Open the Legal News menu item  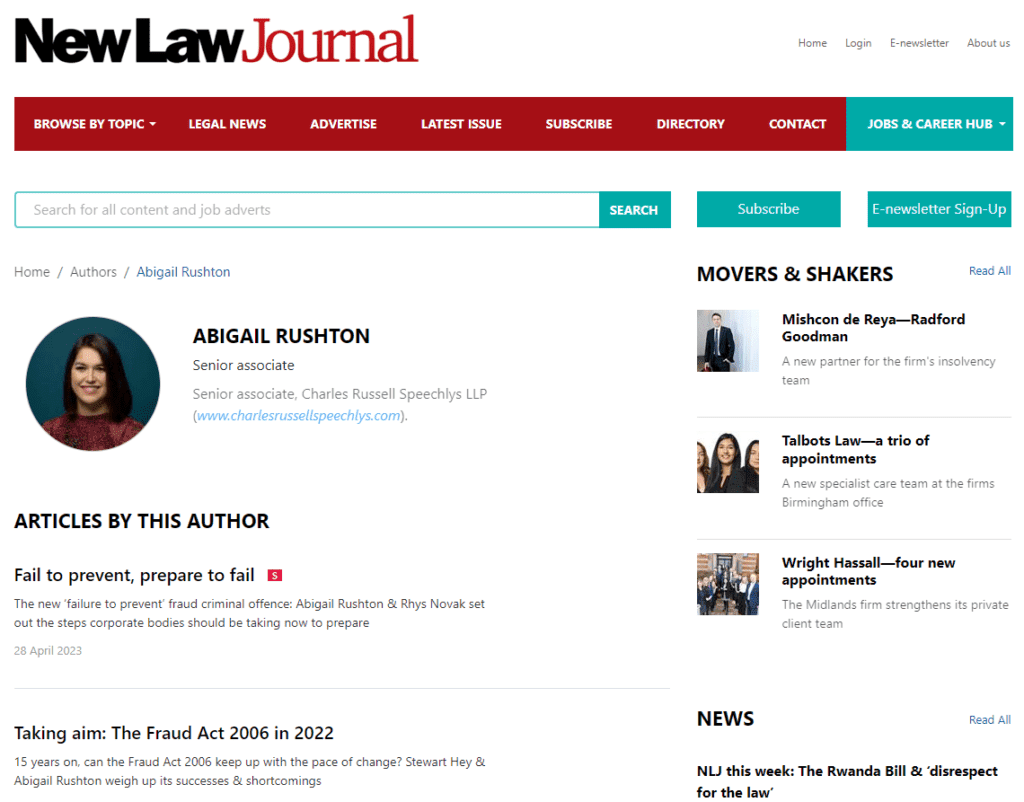(227, 124)
